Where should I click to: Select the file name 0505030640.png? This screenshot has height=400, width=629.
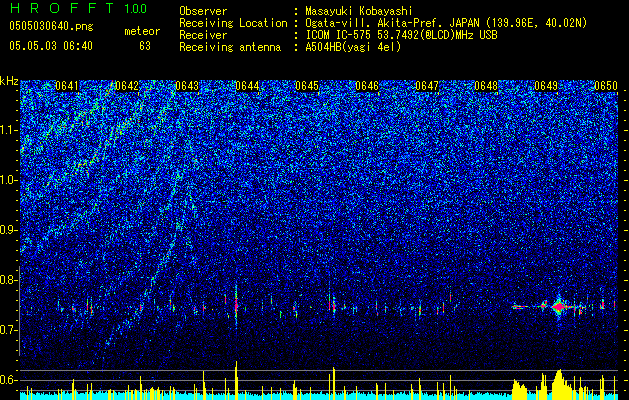51,27
